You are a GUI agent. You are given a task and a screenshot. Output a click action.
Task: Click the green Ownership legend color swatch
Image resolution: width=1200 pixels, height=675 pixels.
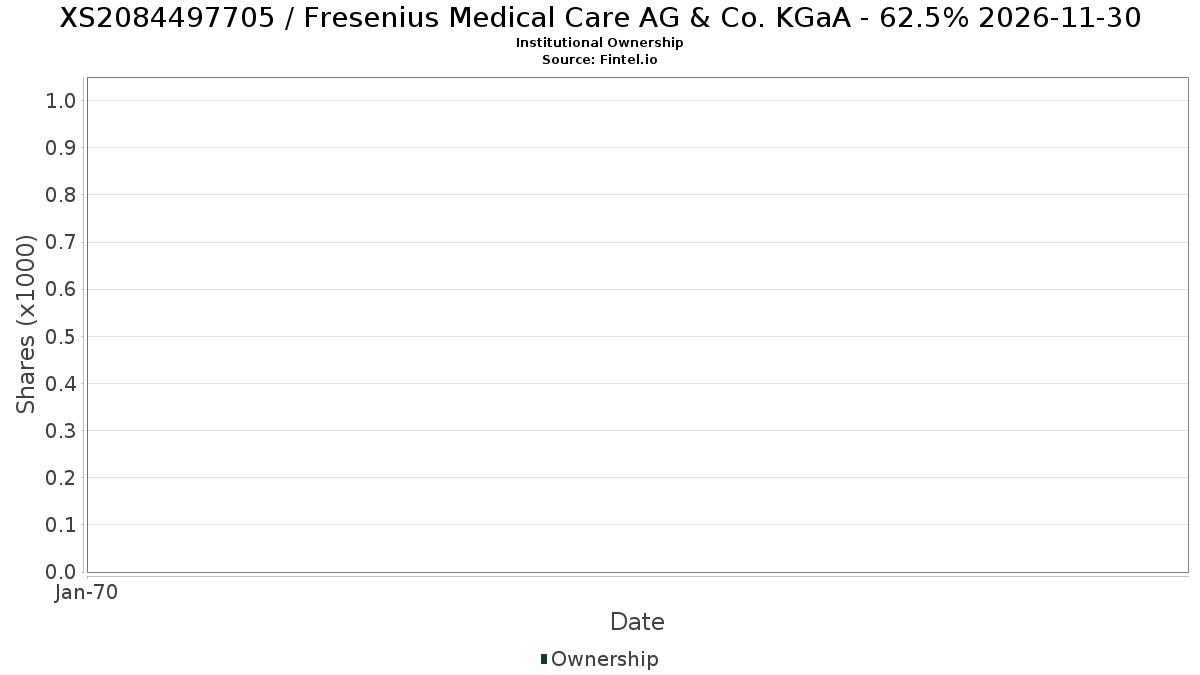click(544, 659)
